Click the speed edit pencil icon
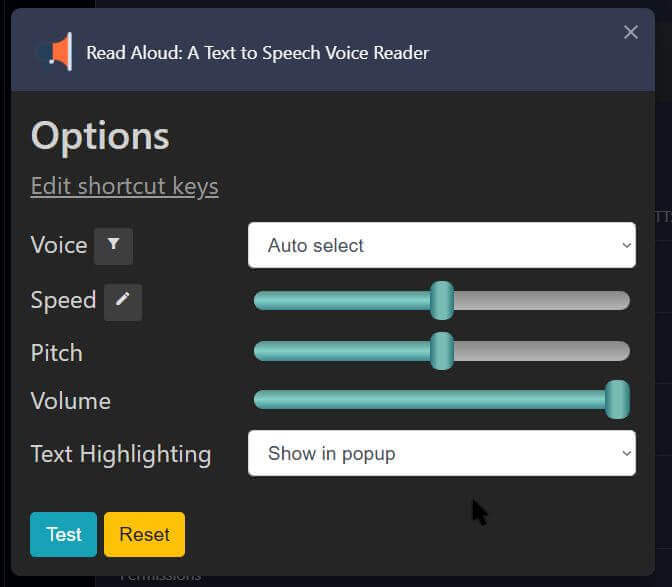The width and height of the screenshot is (672, 587). click(x=123, y=302)
